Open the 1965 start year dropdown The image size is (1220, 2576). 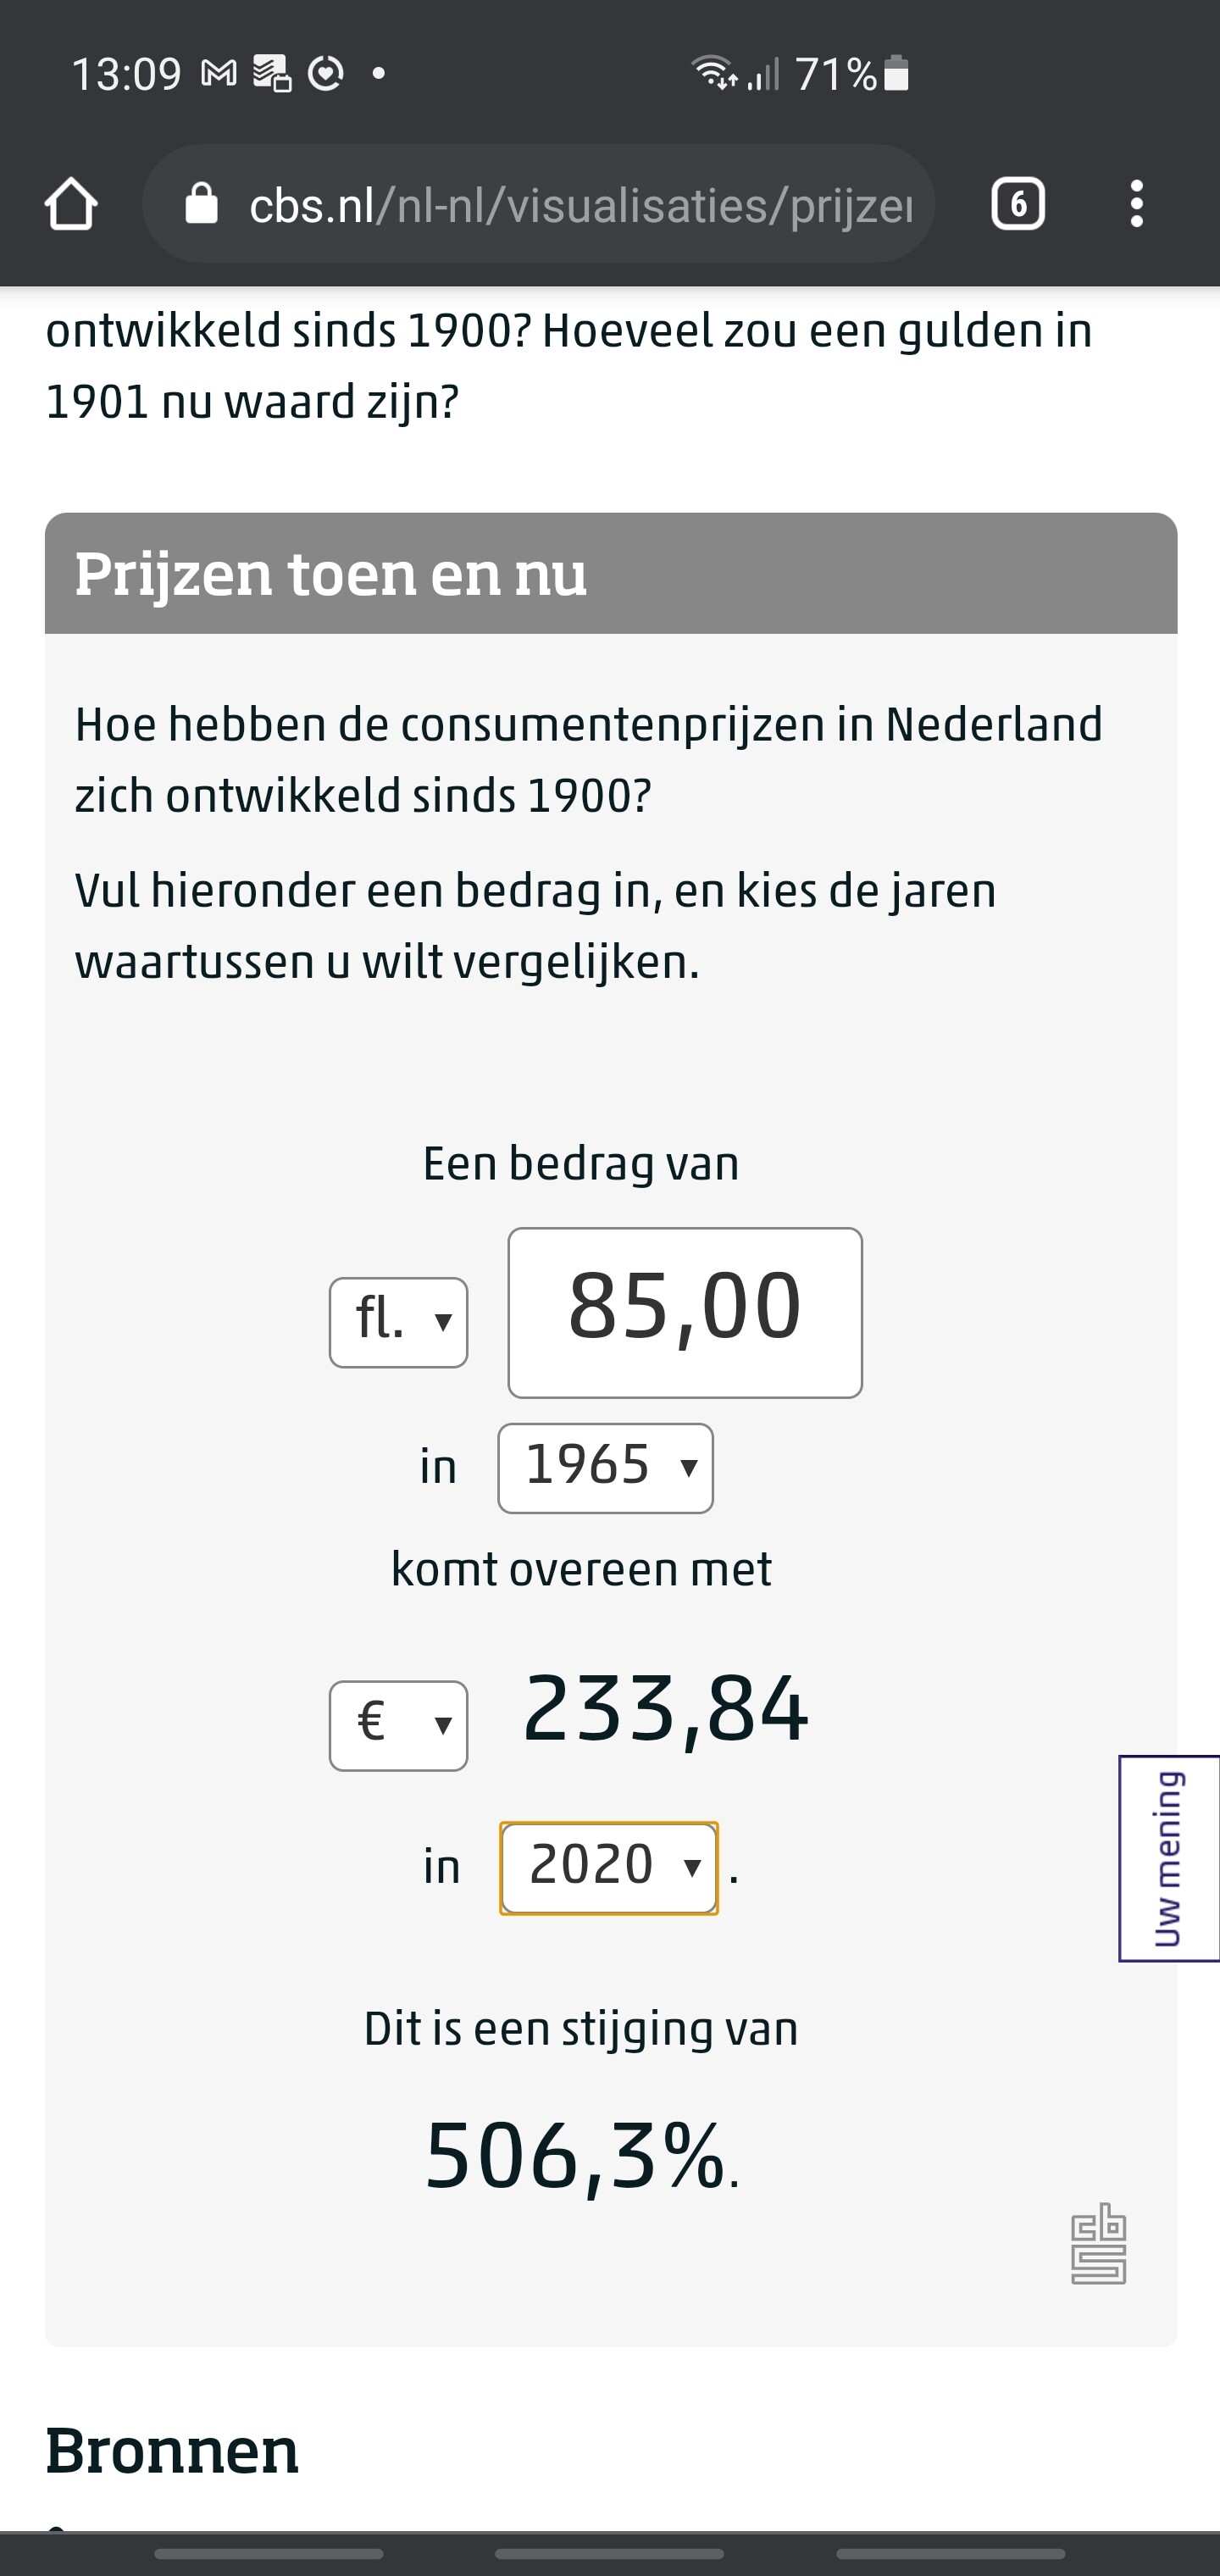(605, 1467)
